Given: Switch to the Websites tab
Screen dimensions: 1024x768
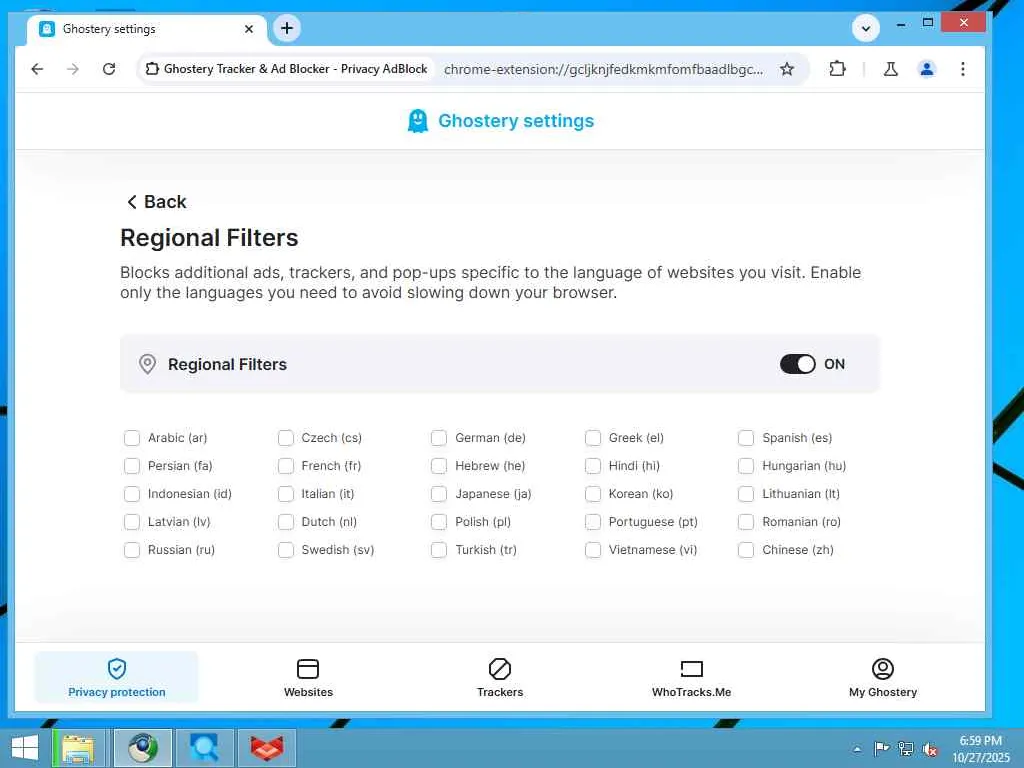Looking at the screenshot, I should (308, 677).
